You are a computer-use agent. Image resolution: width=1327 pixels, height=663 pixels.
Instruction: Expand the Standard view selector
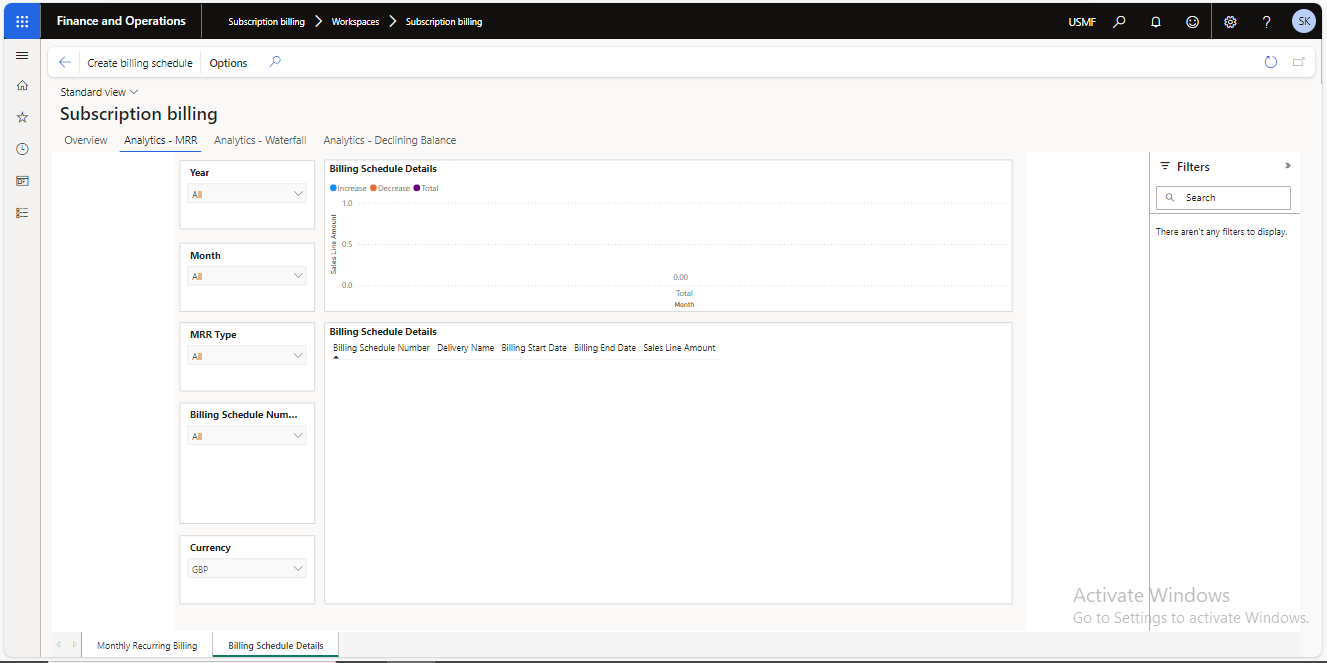[99, 92]
